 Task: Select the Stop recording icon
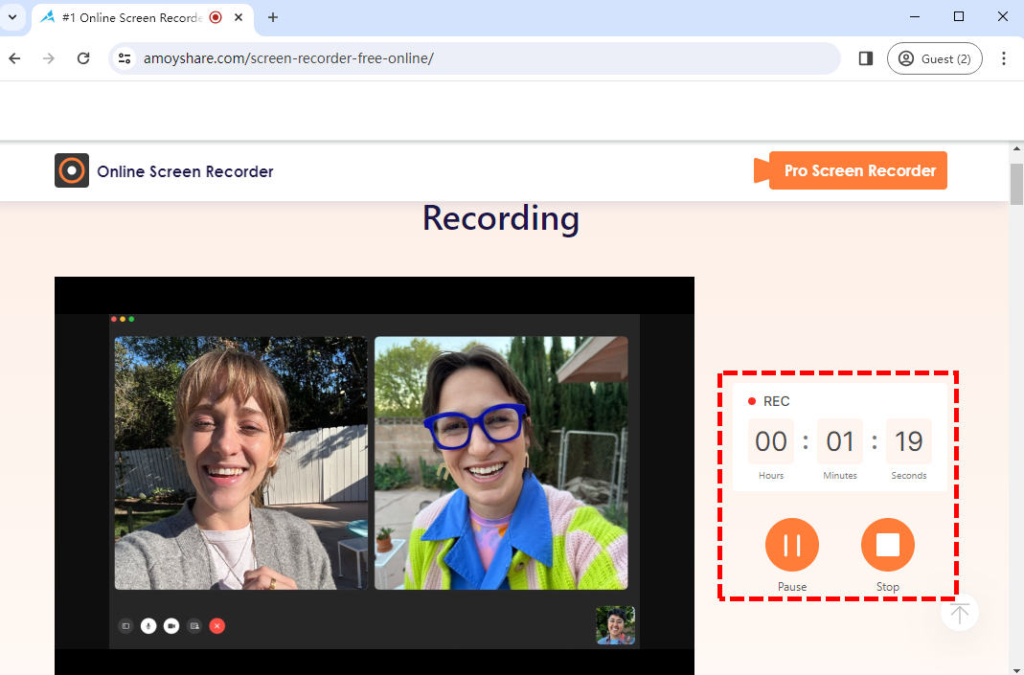click(887, 544)
